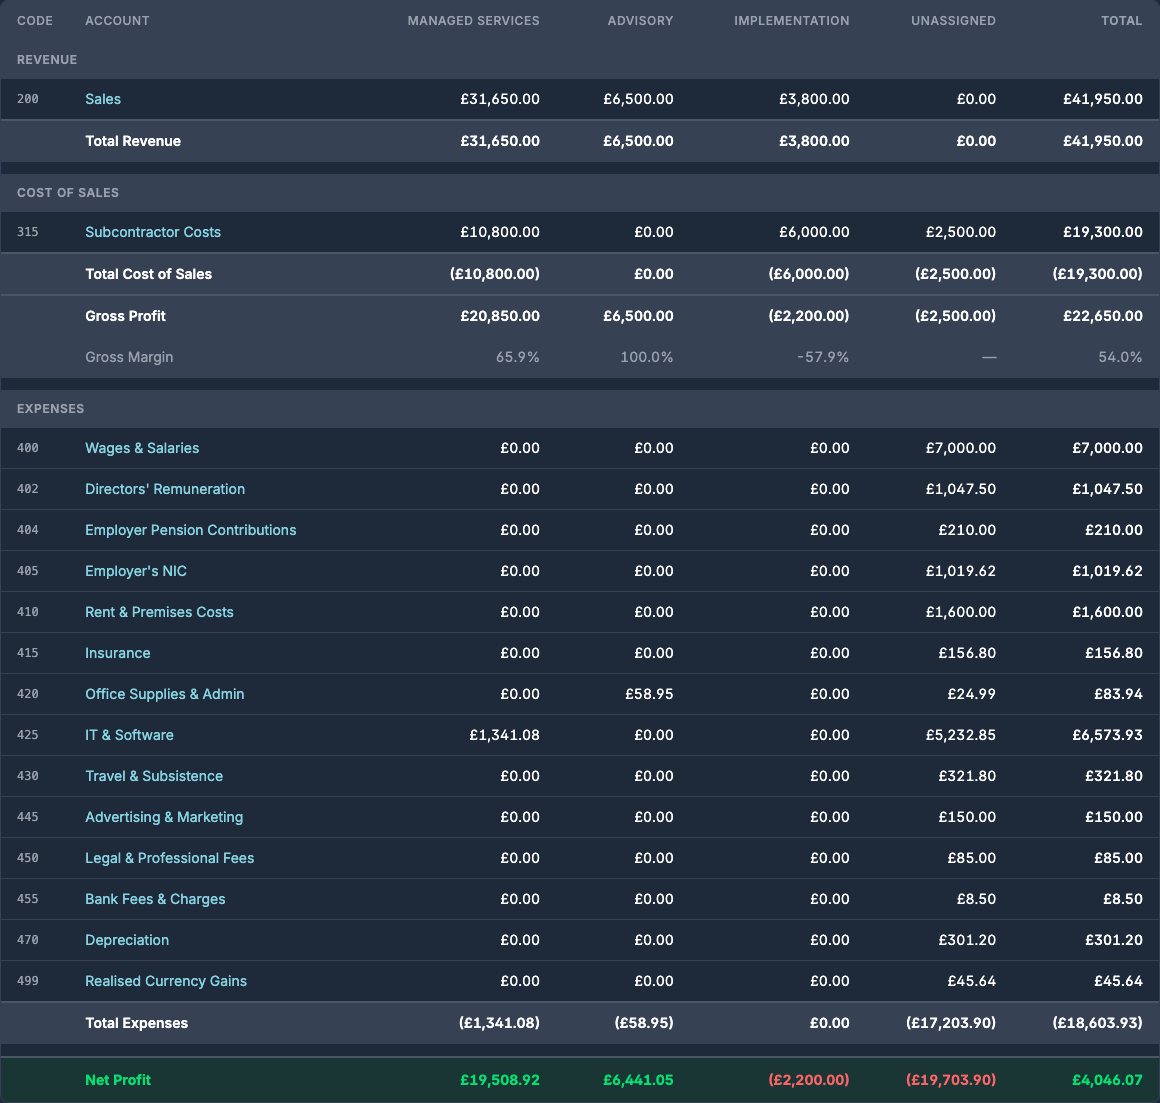
Task: Select Office Supplies Advisory £58.95
Action: click(650, 694)
